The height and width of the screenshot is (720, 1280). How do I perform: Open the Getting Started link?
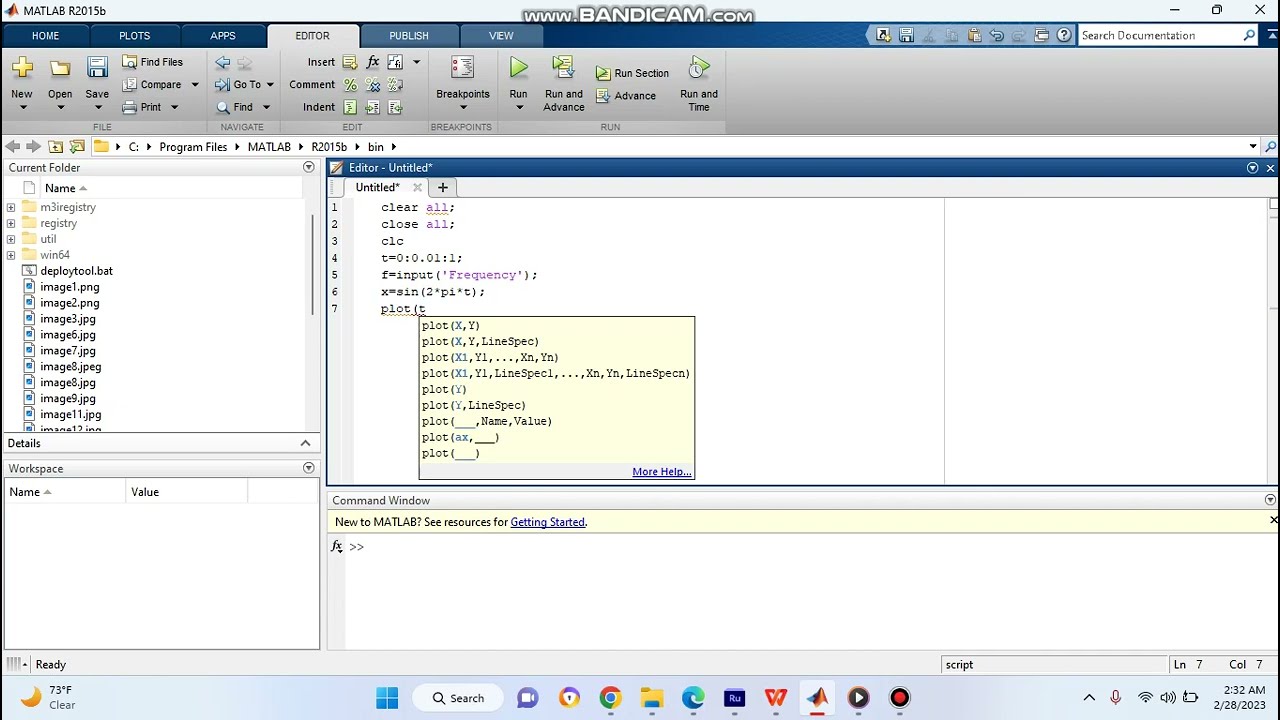[547, 522]
